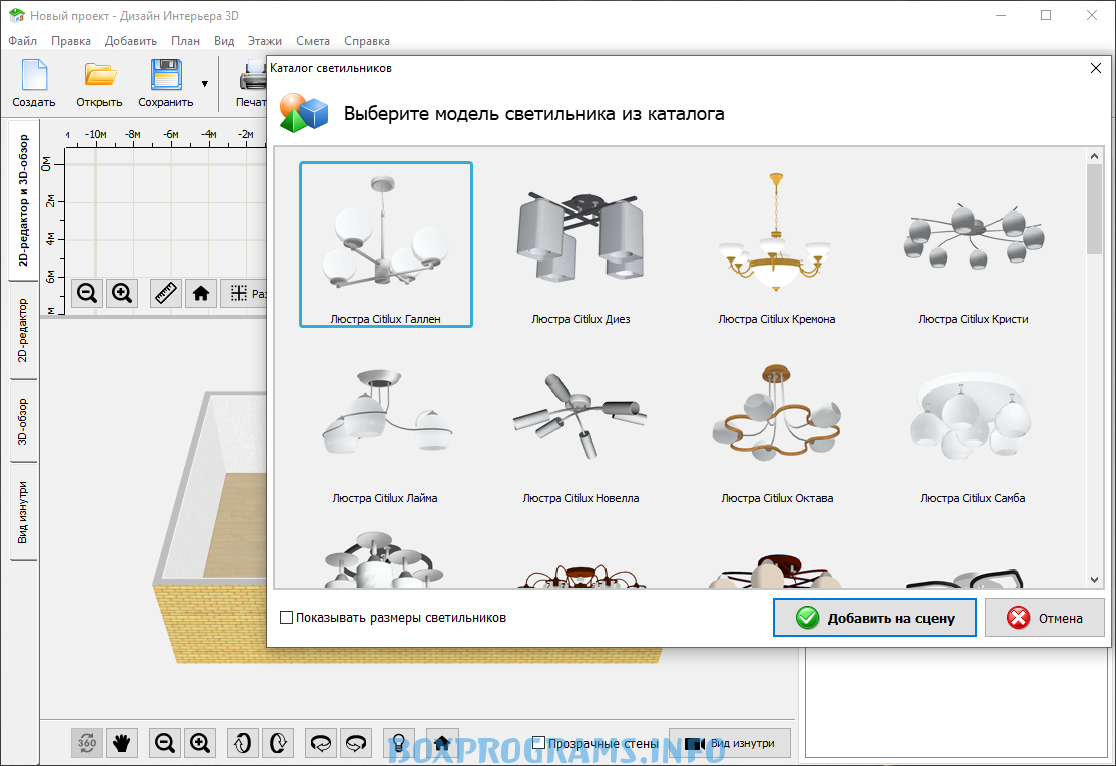The width and height of the screenshot is (1116, 766).
Task: Select the Люстра Citilux Самба lamp
Action: pyautogui.click(x=973, y=433)
